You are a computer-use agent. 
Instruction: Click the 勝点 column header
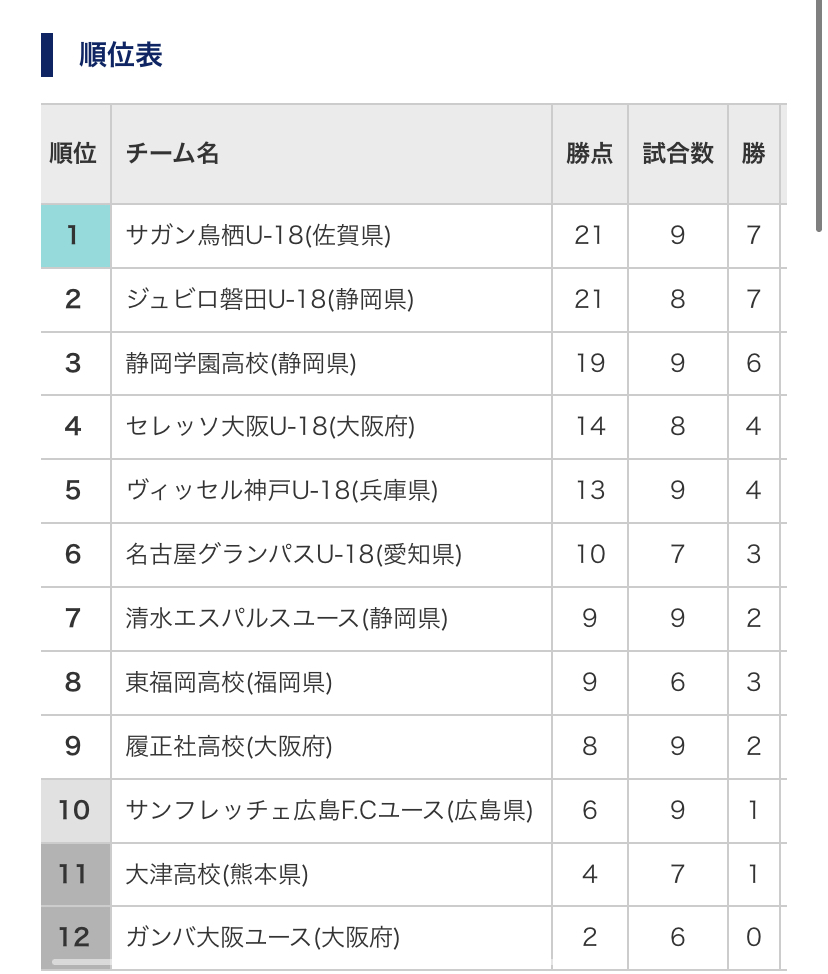[589, 153]
